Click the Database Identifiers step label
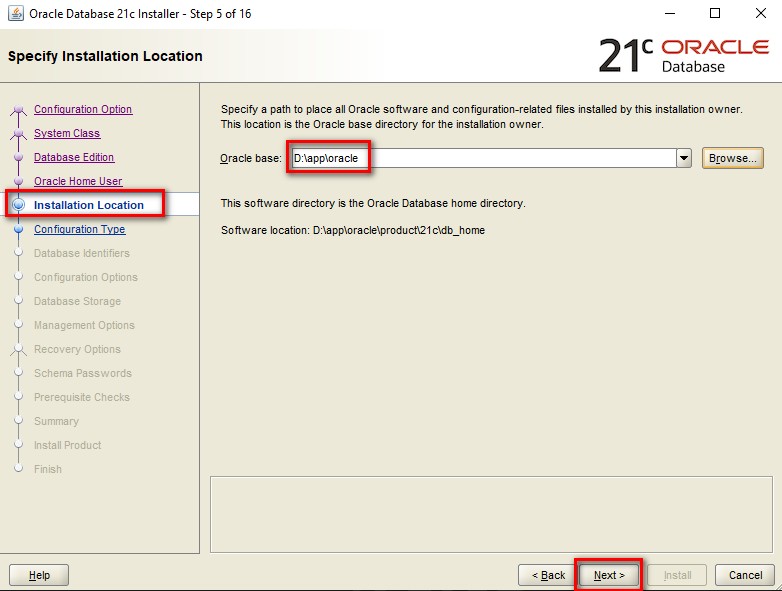Image resolution: width=782 pixels, height=591 pixels. coord(81,253)
